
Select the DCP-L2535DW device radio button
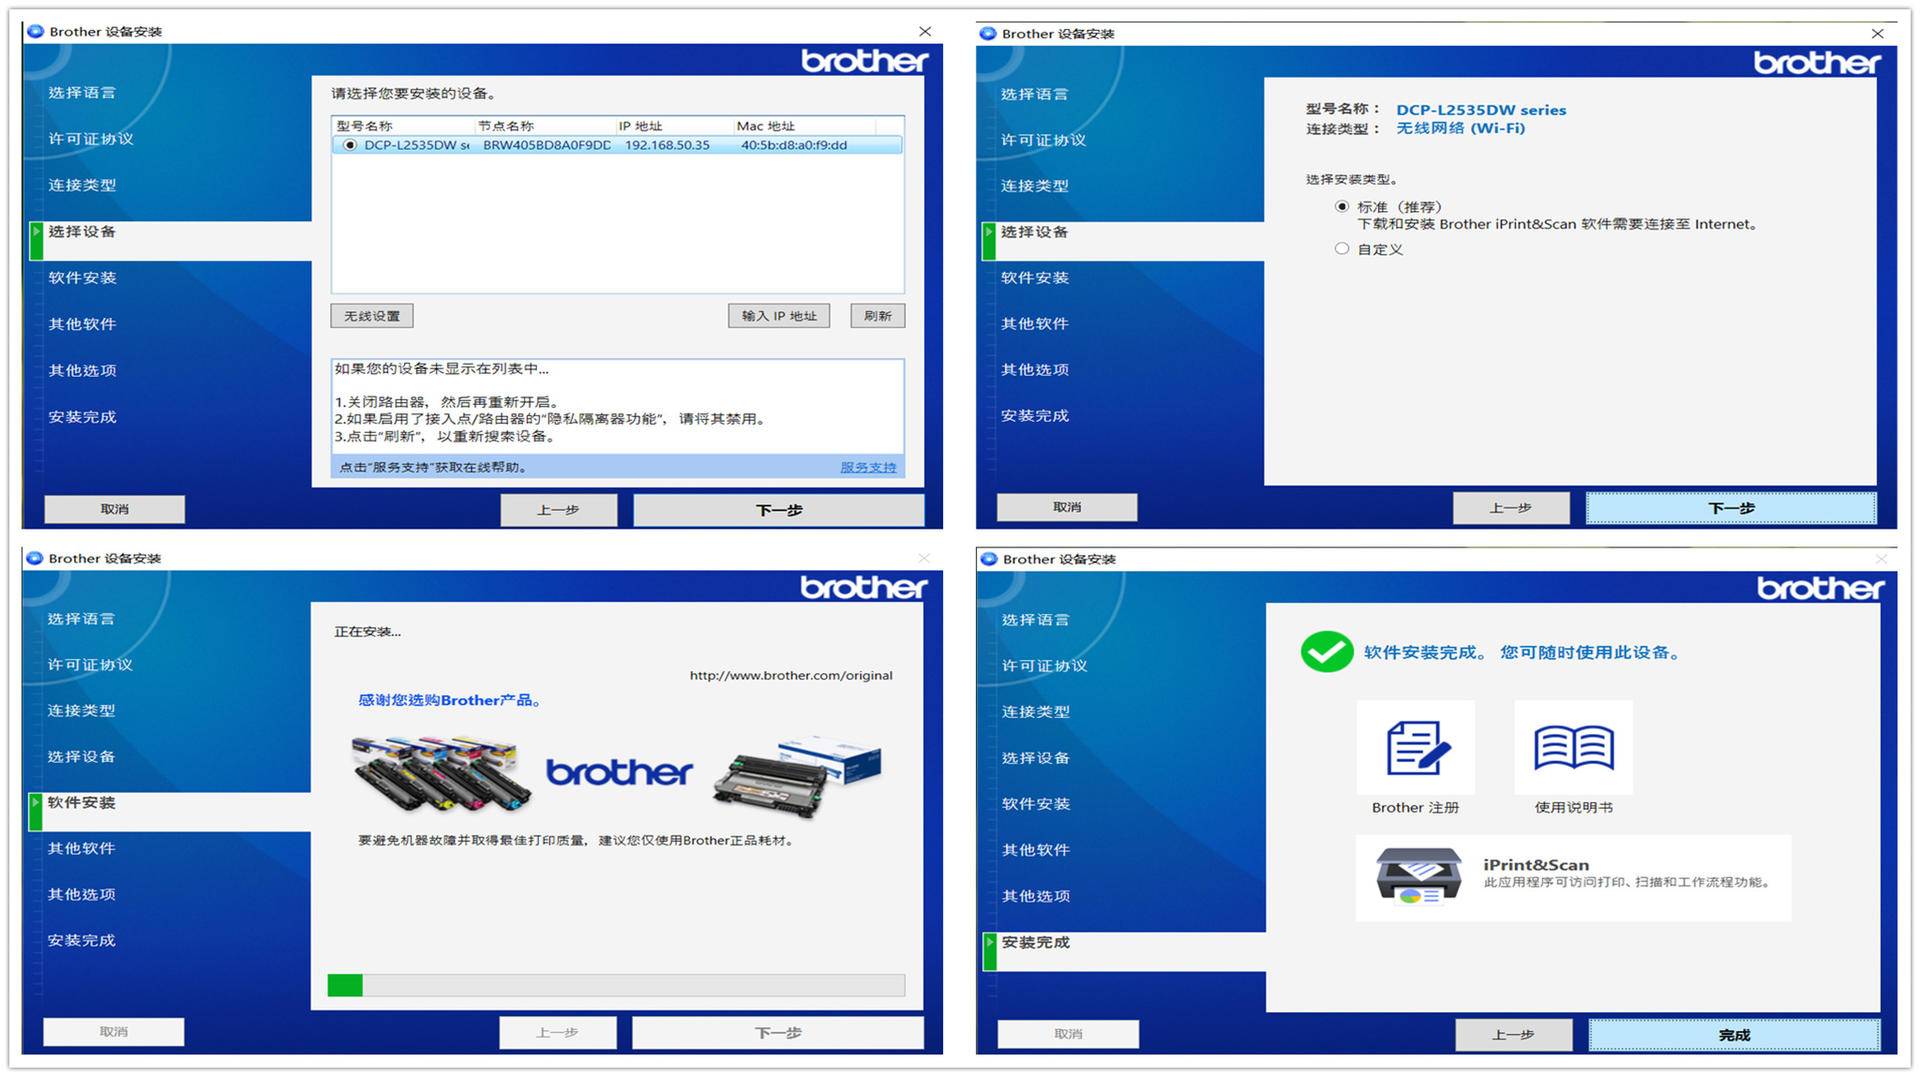point(350,145)
